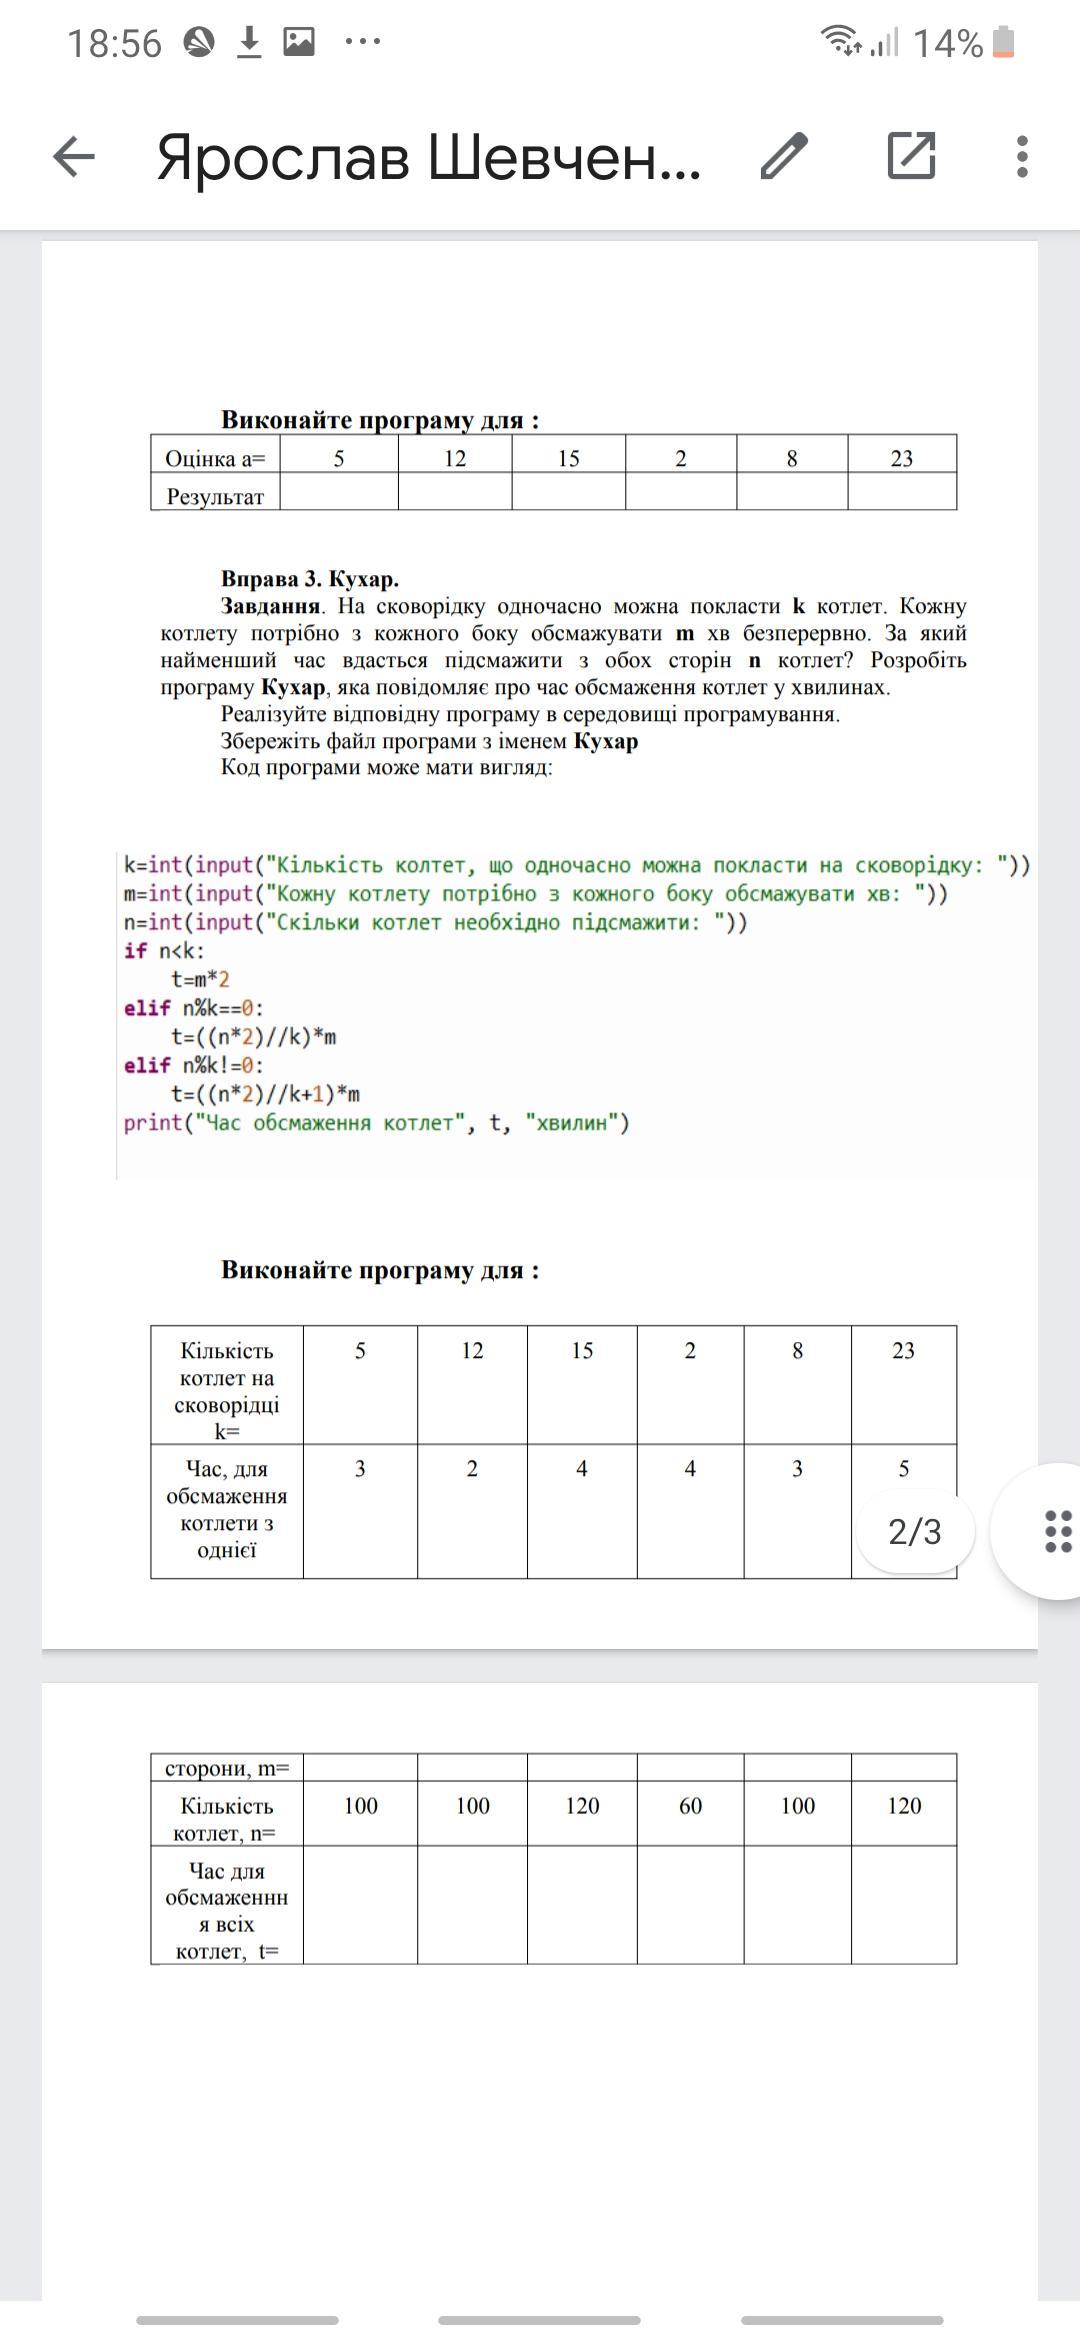Viewport: 1080px width, 2340px height.
Task: Tap the image notification icon in status bar
Action: point(299,42)
